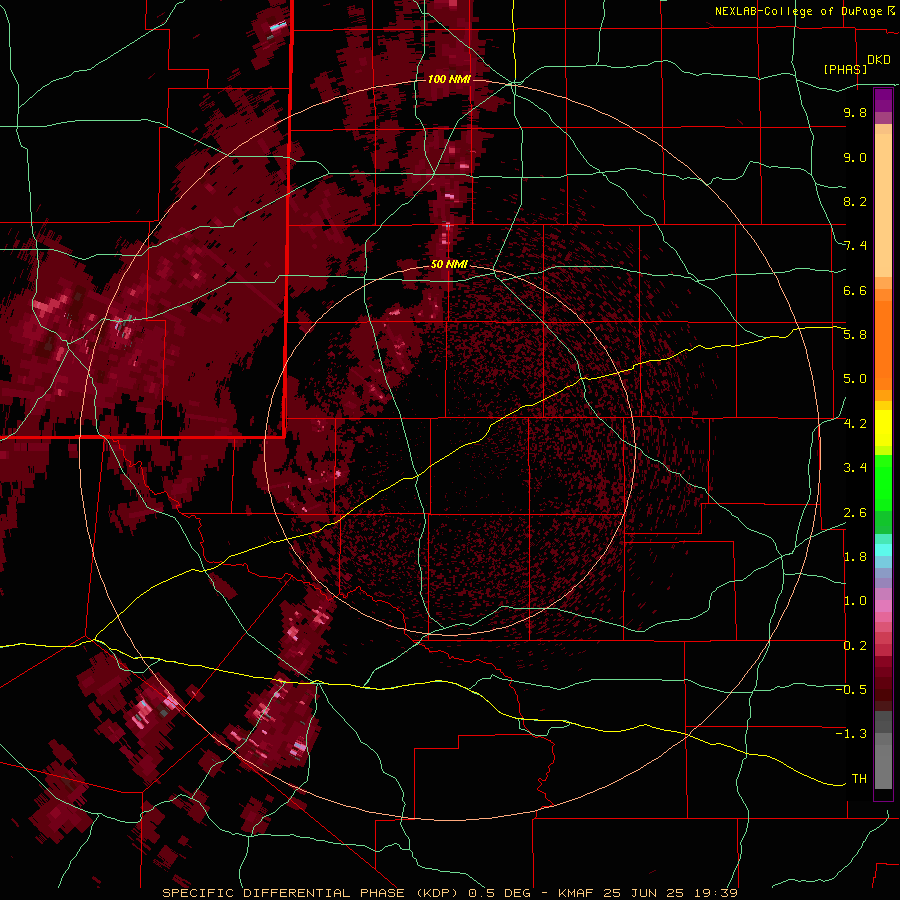Click the 50 NMI range ring label
This screenshot has width=900, height=900.
449,264
